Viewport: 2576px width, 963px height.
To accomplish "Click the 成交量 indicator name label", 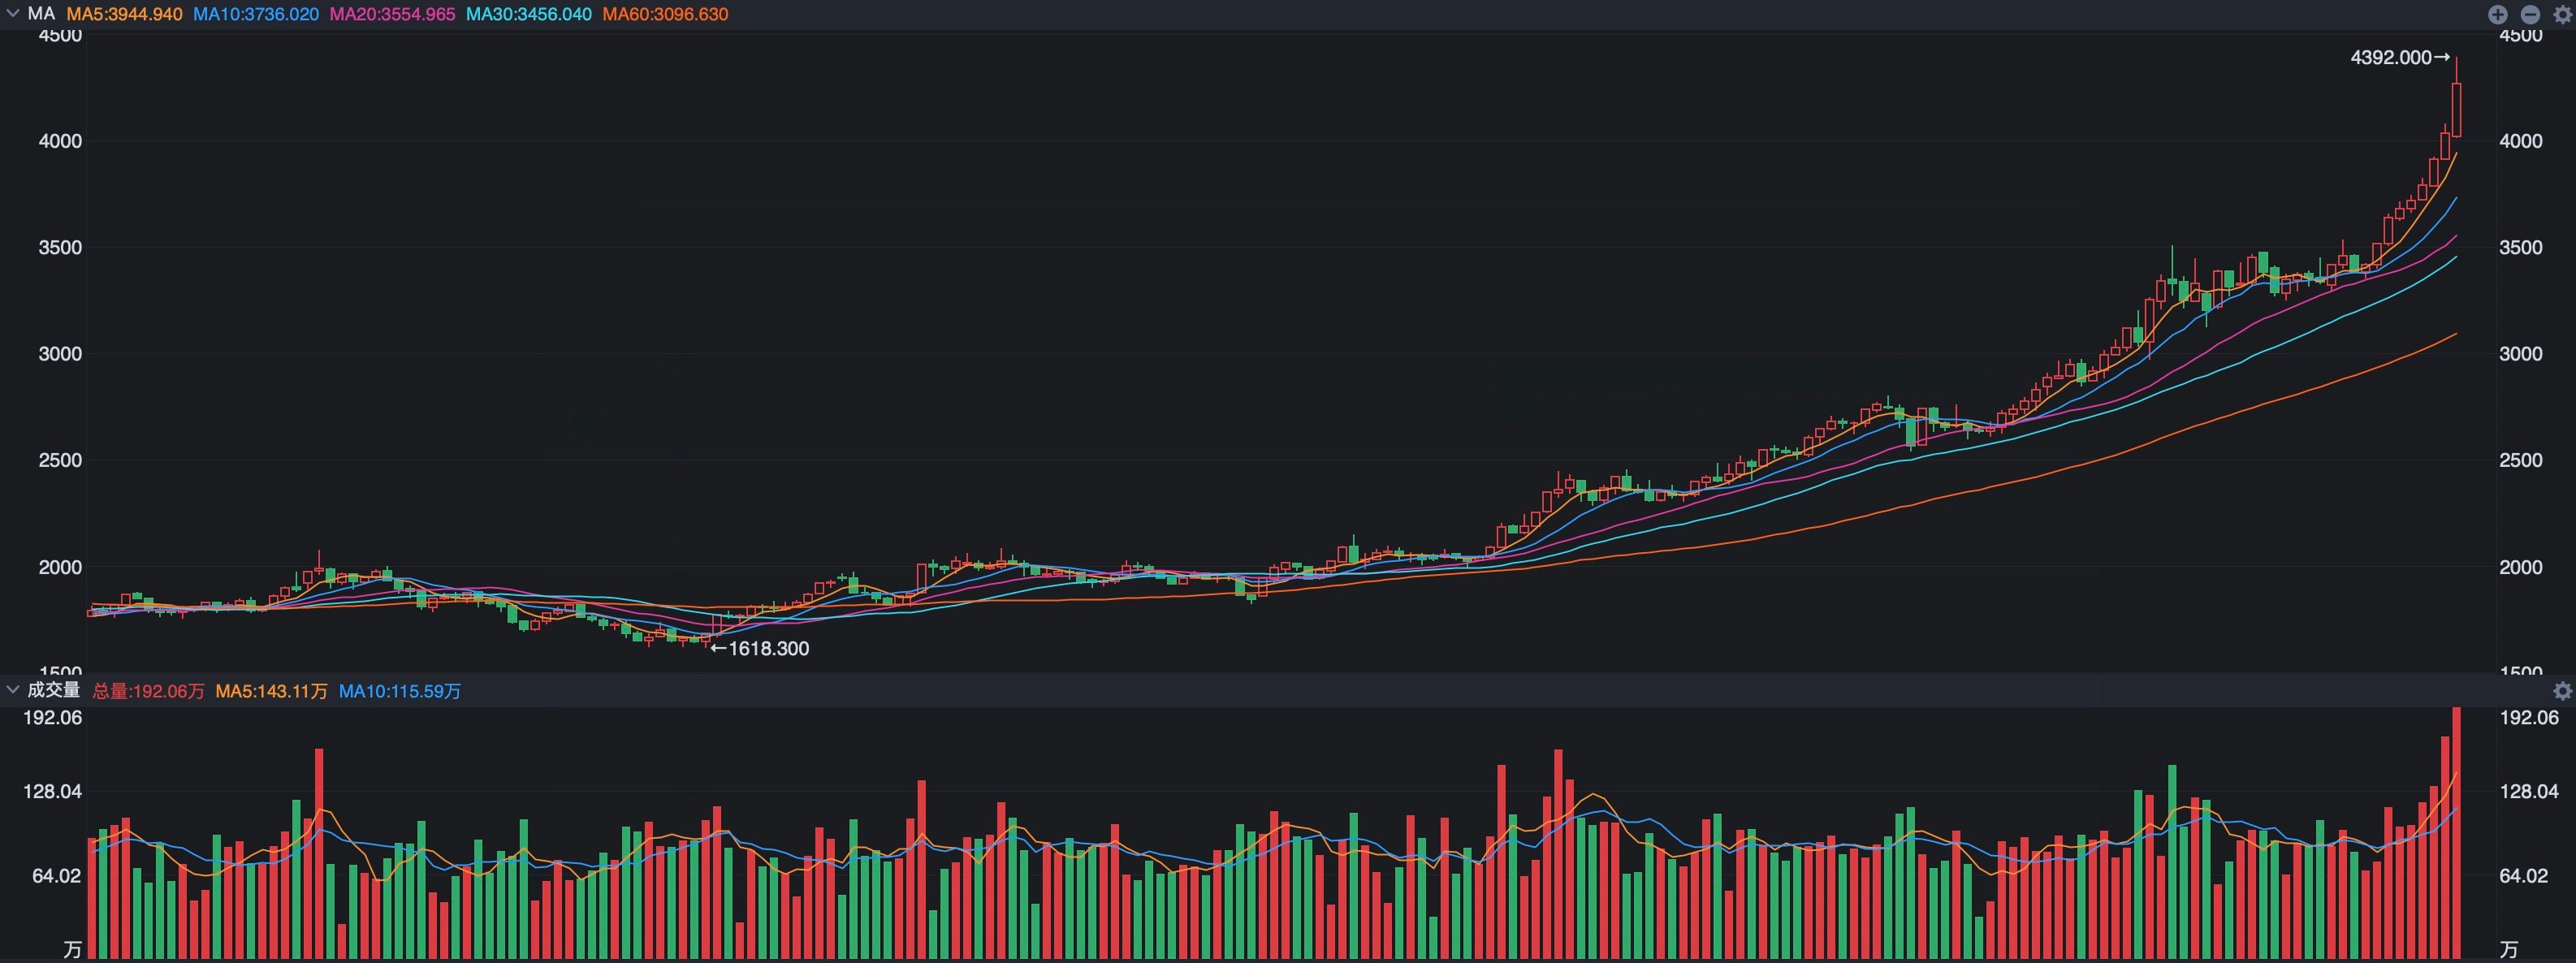I will (53, 690).
